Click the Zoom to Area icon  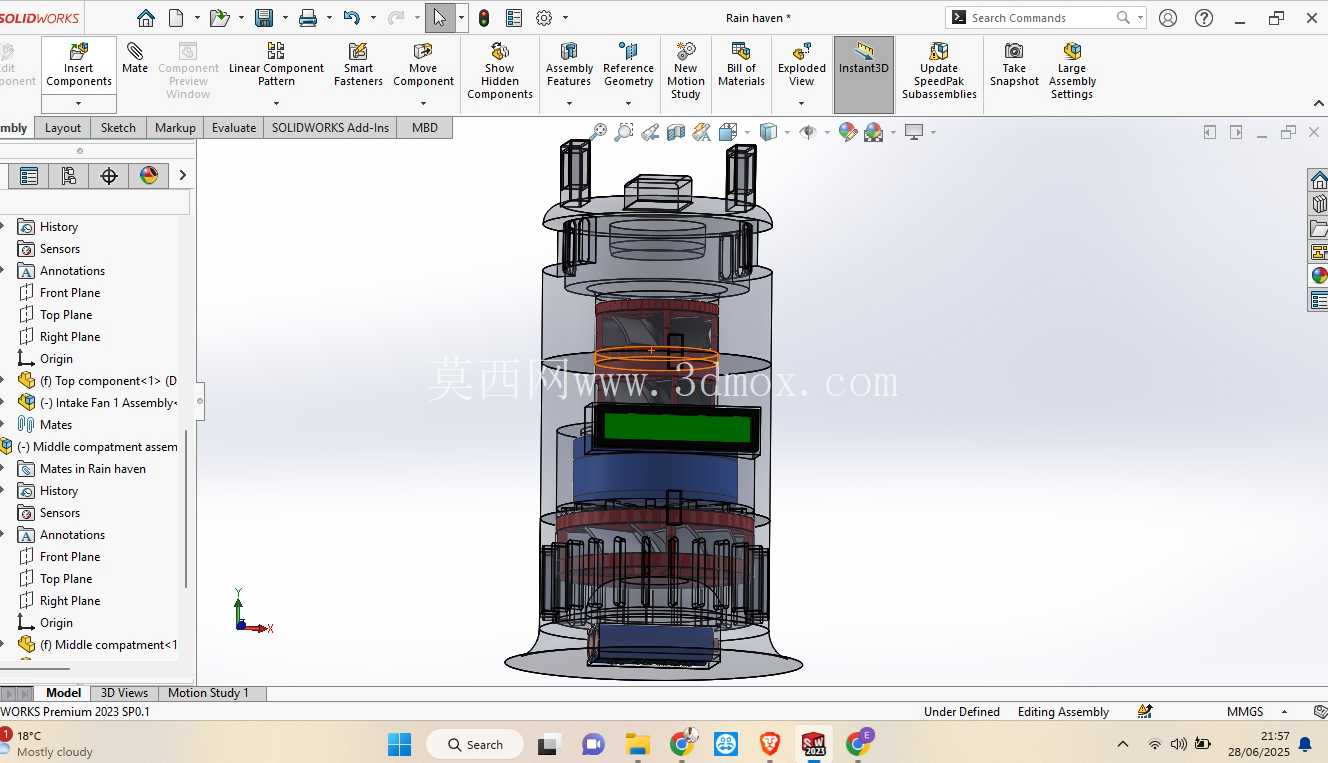point(624,132)
